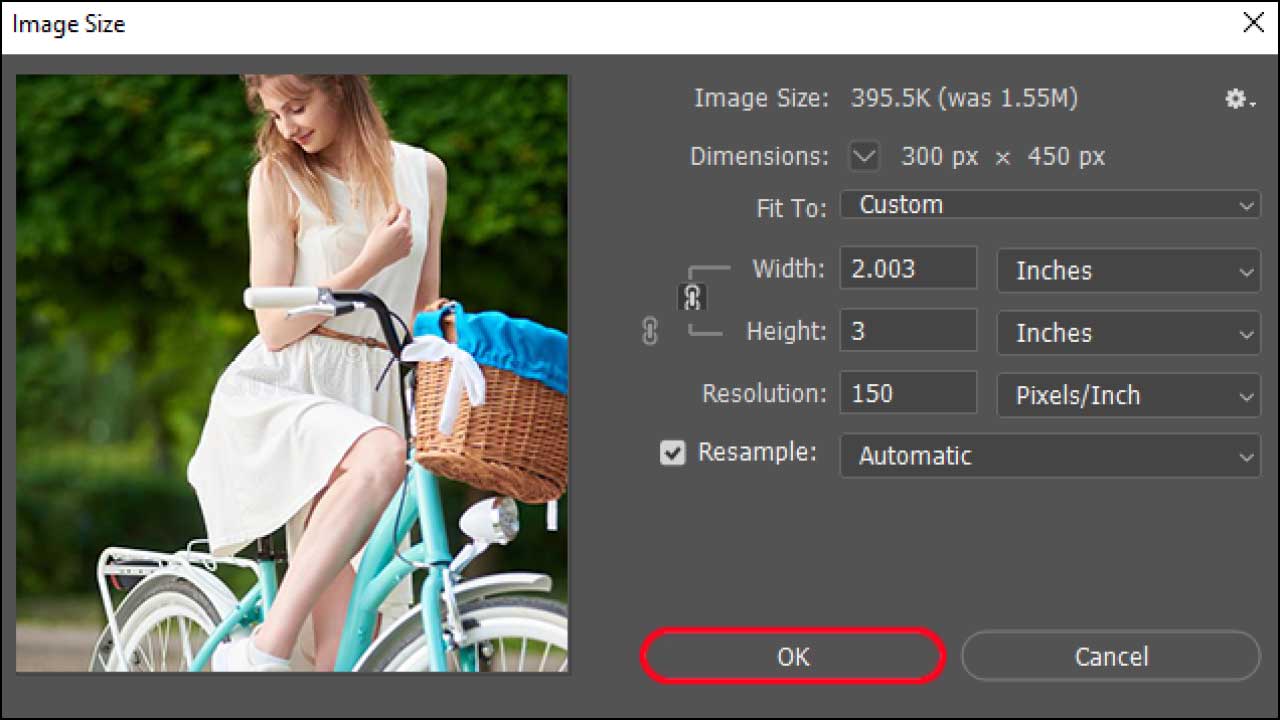The image size is (1280, 720).
Task: Uncheck the Resample checkbox
Action: [x=673, y=453]
